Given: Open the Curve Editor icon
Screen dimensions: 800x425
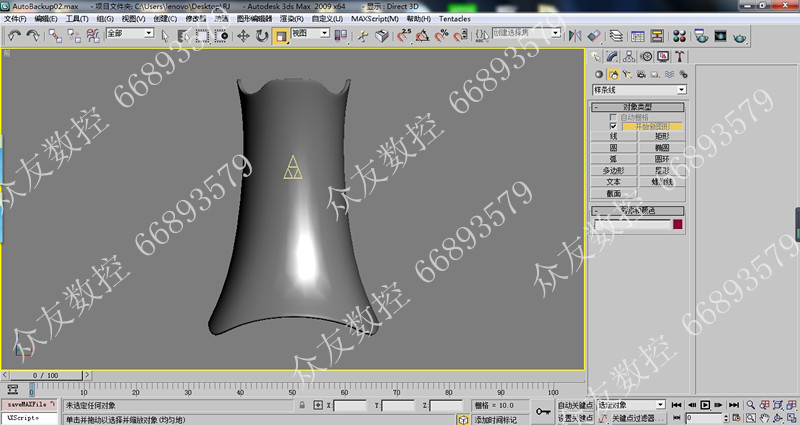Looking at the screenshot, I should (638, 36).
